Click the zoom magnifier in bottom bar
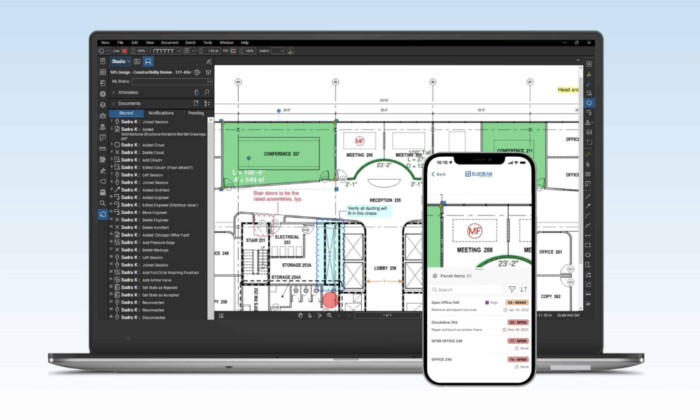Screen dimensions: 700x420 pyautogui.click(x=329, y=314)
